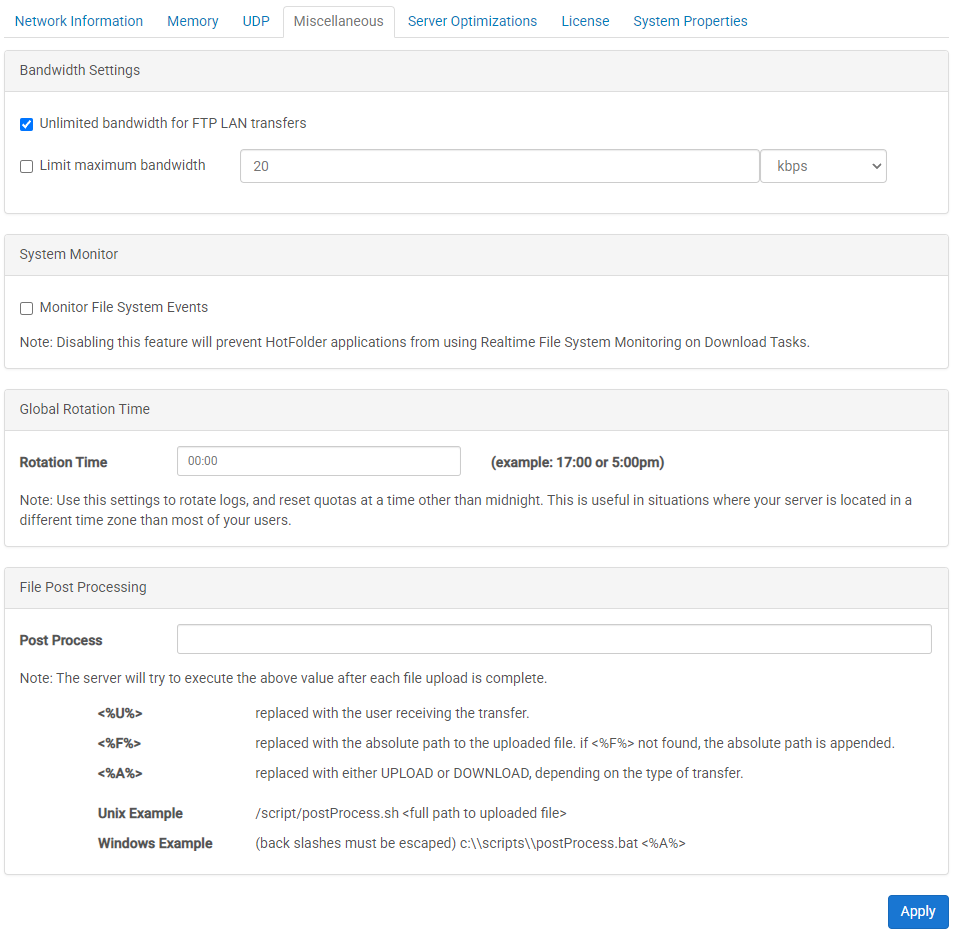Click the Unix Example label

[140, 813]
